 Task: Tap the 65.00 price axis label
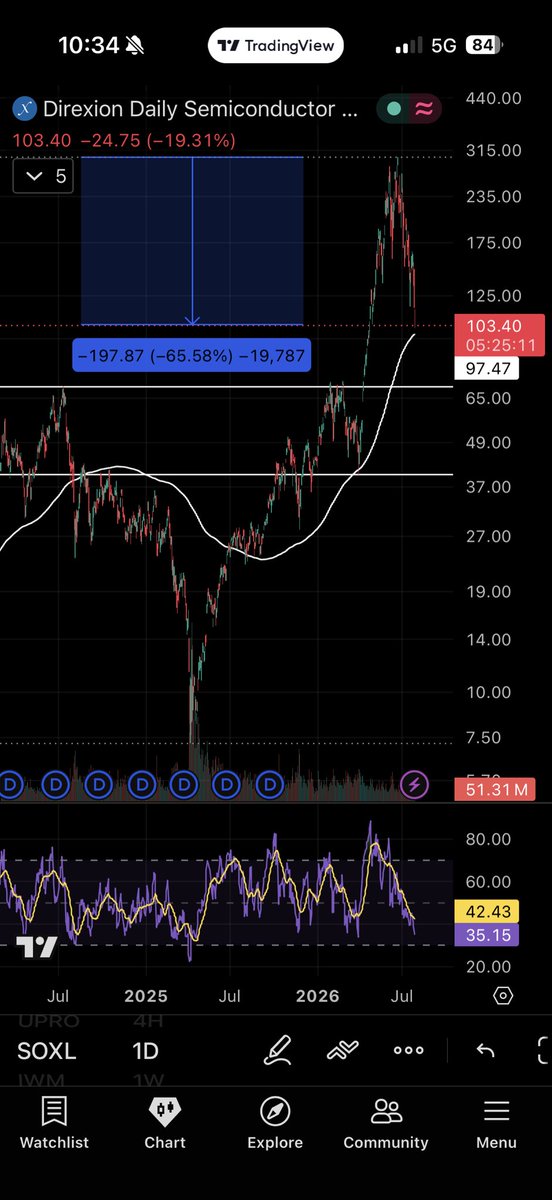point(488,397)
